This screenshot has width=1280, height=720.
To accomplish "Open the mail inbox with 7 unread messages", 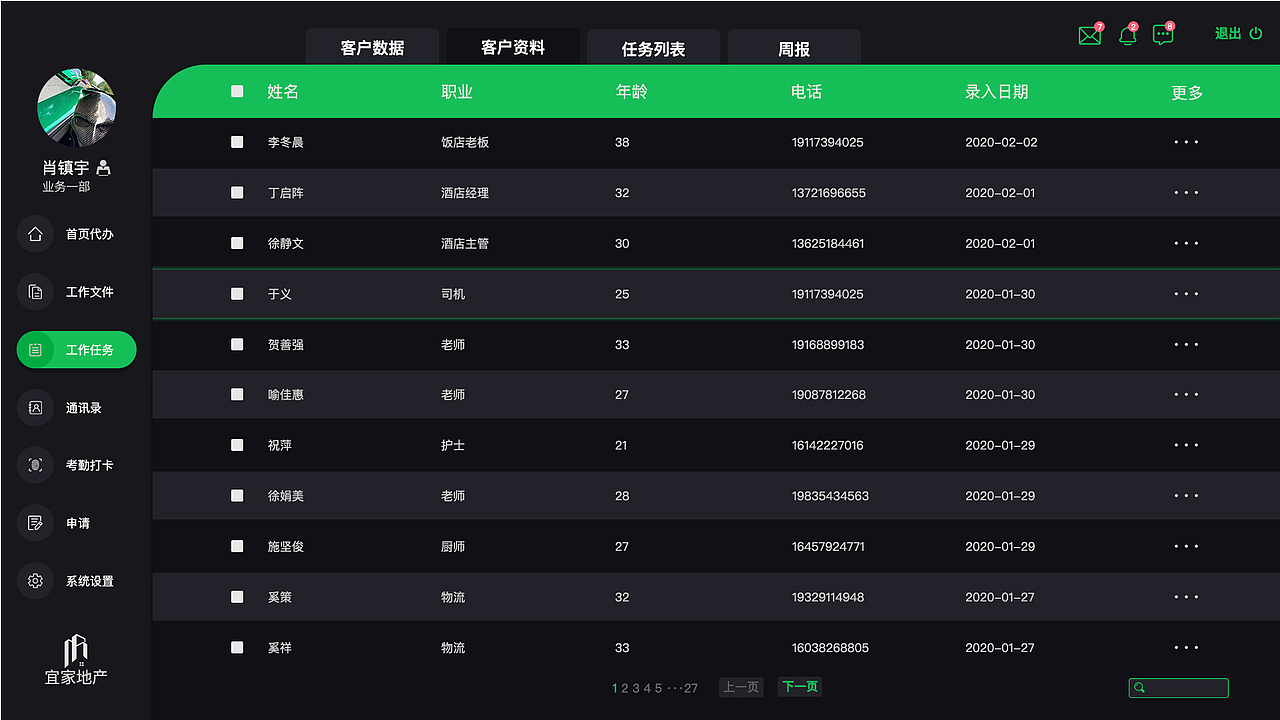I will click(x=1089, y=35).
